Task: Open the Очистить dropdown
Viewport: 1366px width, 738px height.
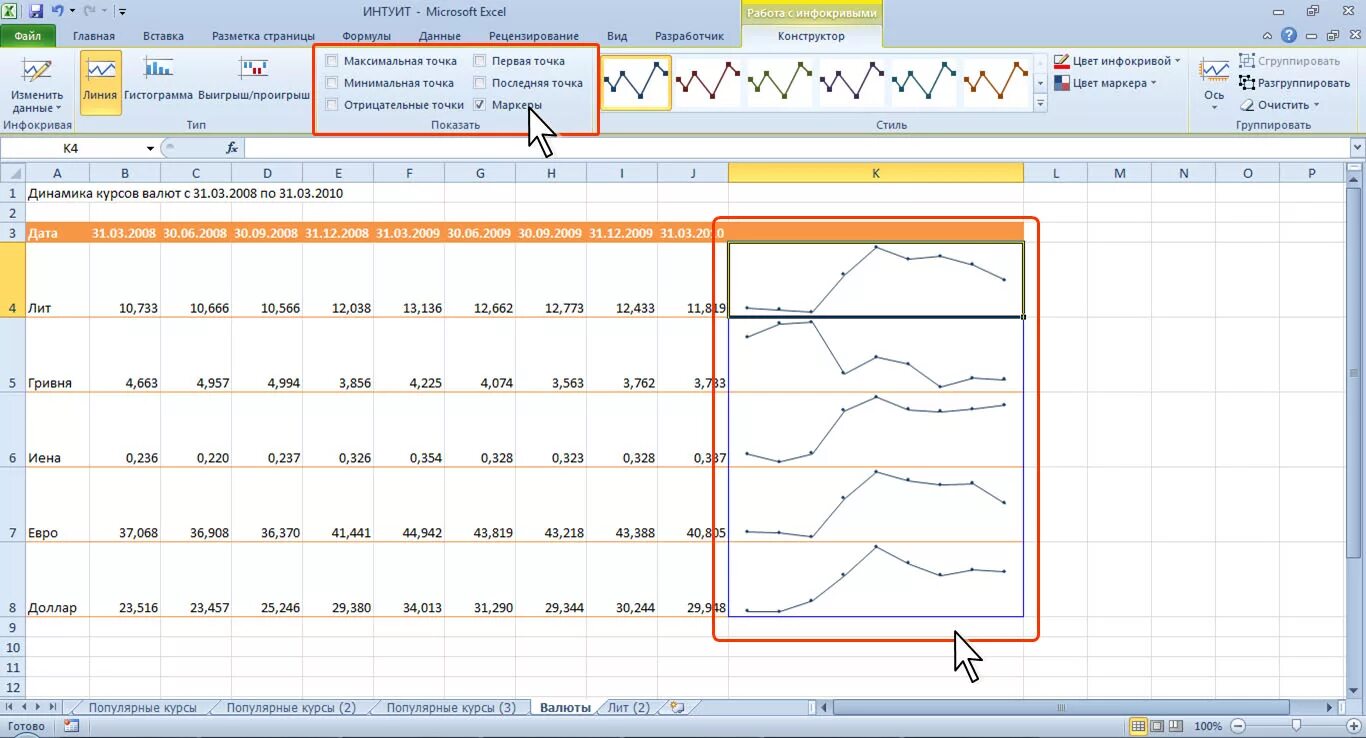Action: click(1279, 105)
